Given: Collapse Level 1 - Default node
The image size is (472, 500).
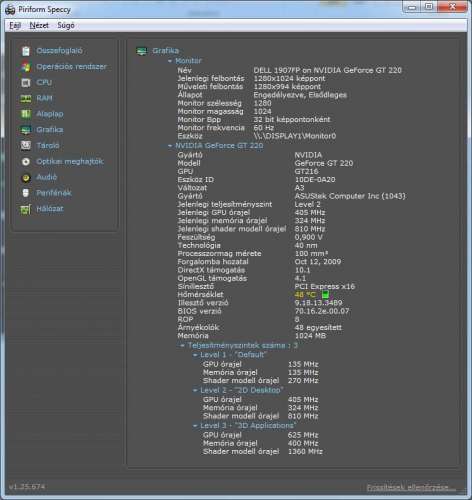Looking at the screenshot, I should click(x=195, y=355).
